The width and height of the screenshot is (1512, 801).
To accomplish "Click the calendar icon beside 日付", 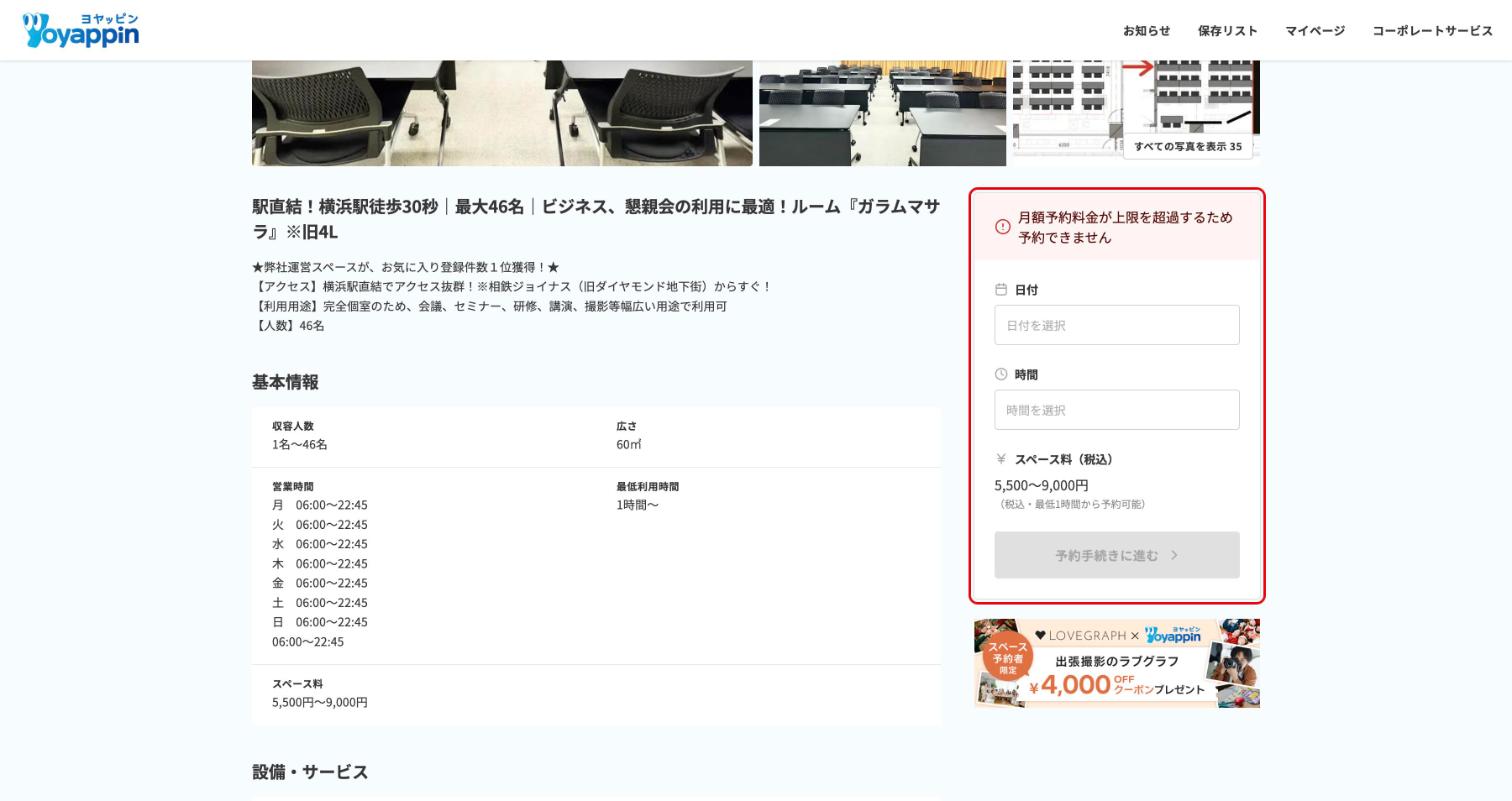I will pyautogui.click(x=1001, y=290).
